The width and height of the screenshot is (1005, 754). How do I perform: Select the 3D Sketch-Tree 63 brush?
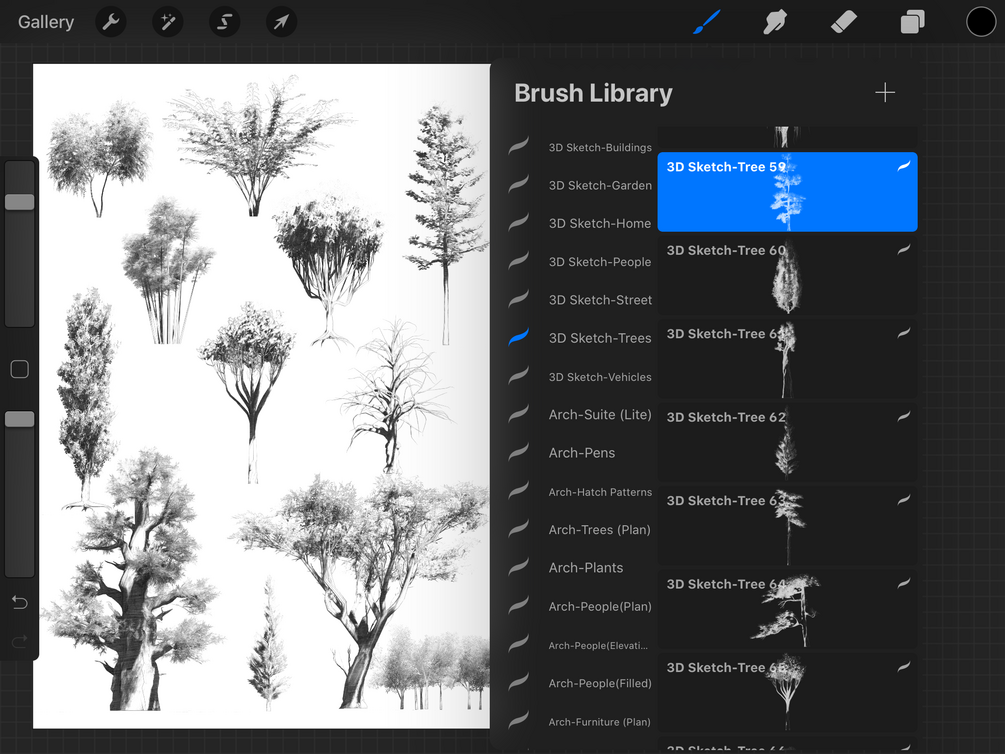(787, 525)
